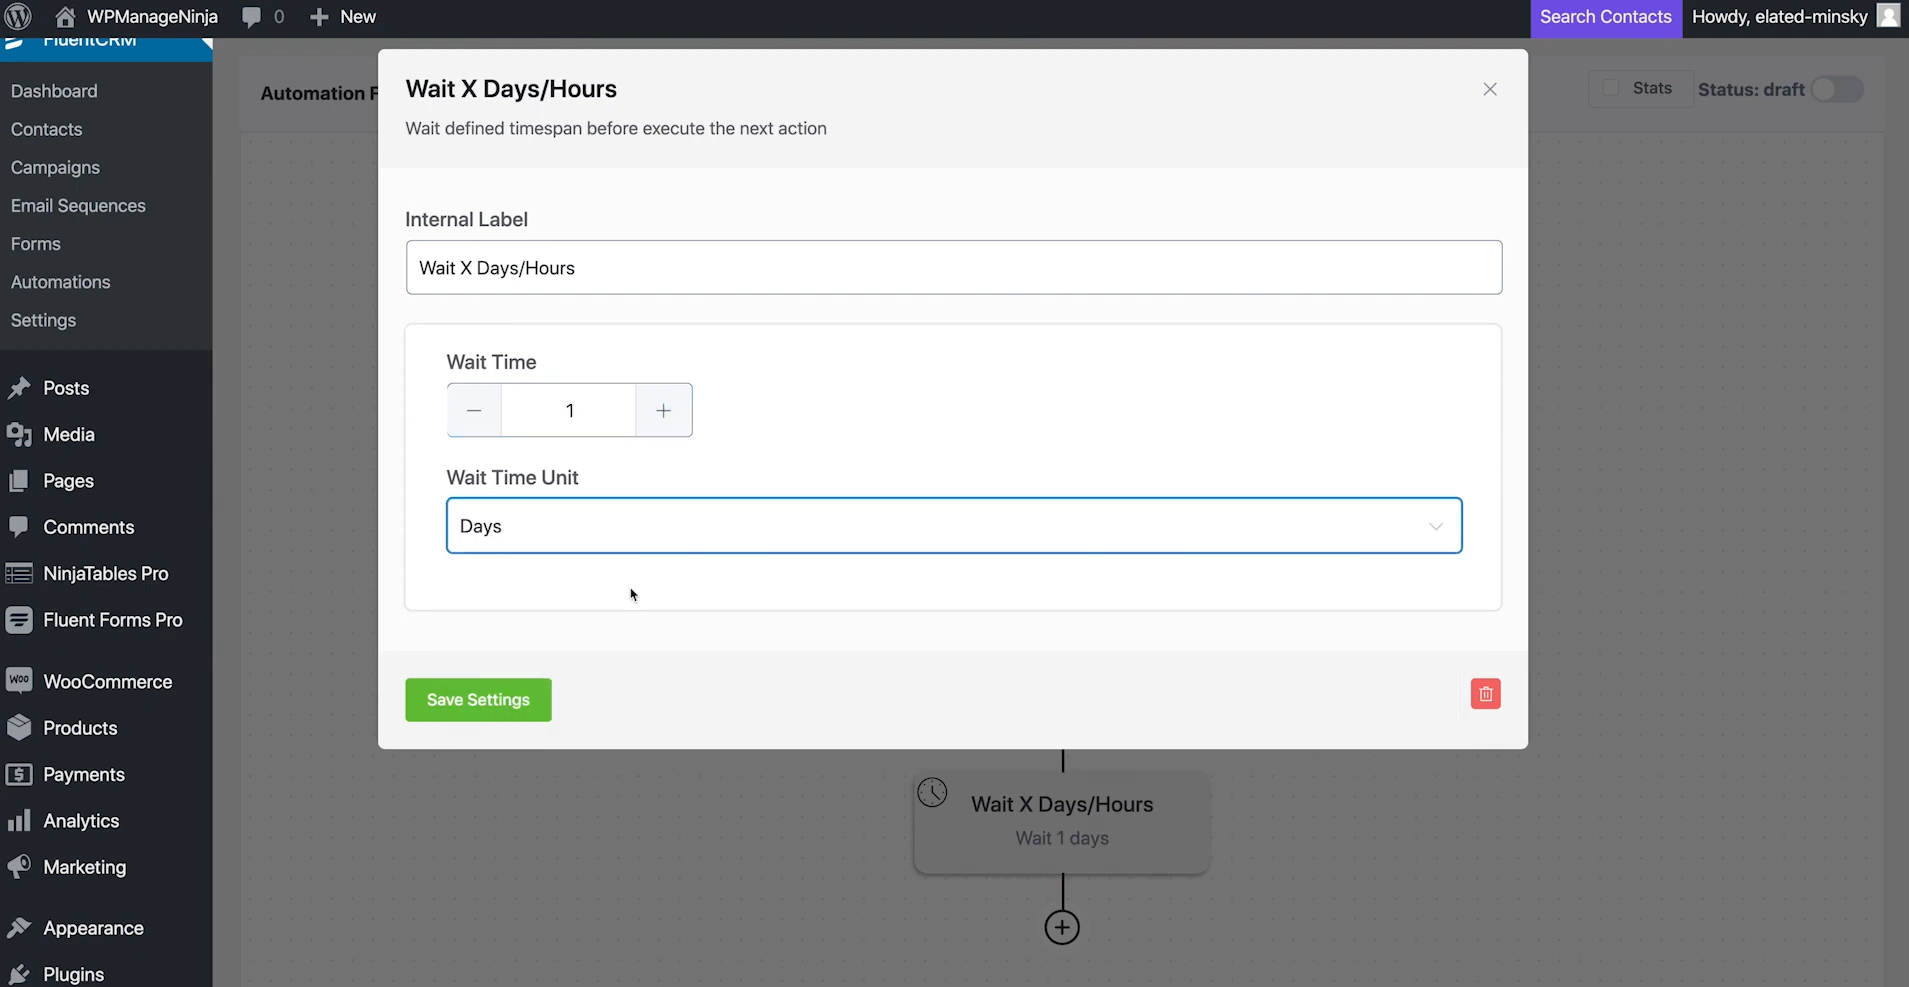Open Fluent Forms Pro via its icon
Image resolution: width=1909 pixels, height=987 pixels.
click(20, 620)
